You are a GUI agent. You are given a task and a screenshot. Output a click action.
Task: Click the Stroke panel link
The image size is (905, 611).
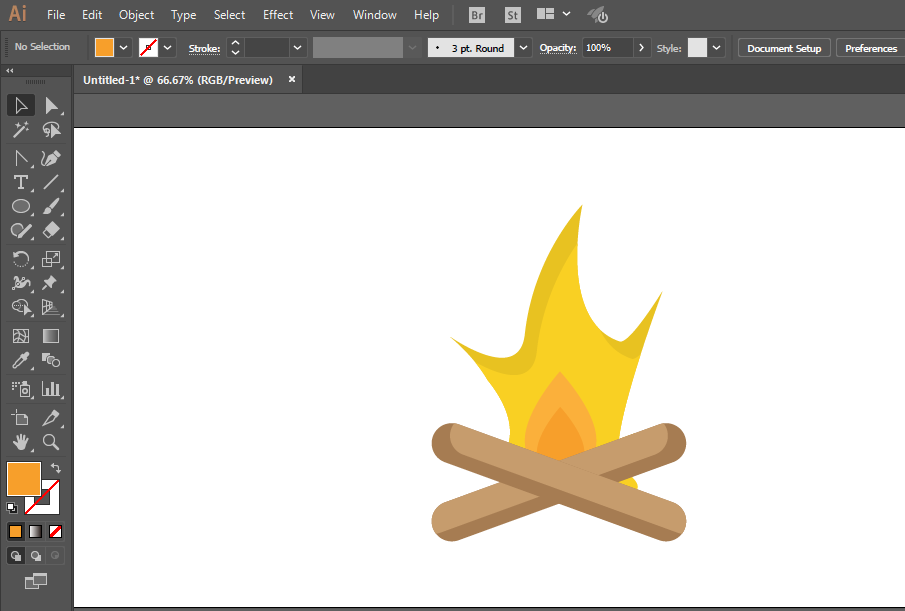[204, 48]
